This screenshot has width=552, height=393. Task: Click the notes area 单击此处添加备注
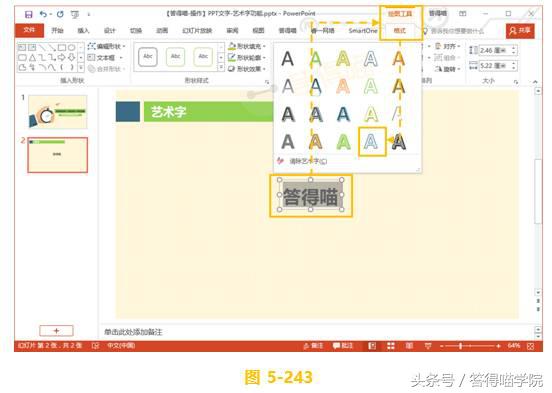click(x=133, y=332)
